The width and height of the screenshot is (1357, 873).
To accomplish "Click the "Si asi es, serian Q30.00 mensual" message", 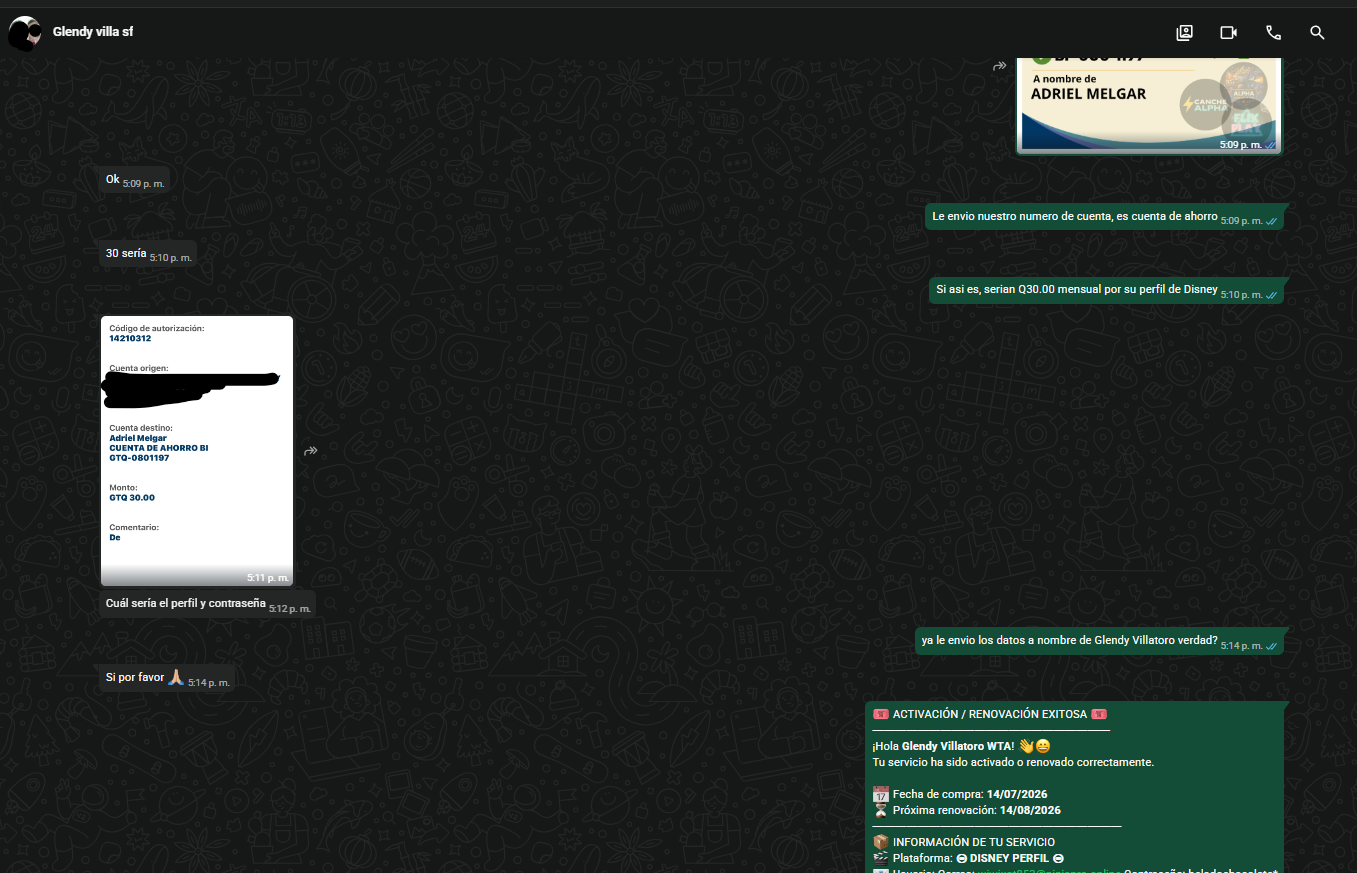I will pos(1106,291).
